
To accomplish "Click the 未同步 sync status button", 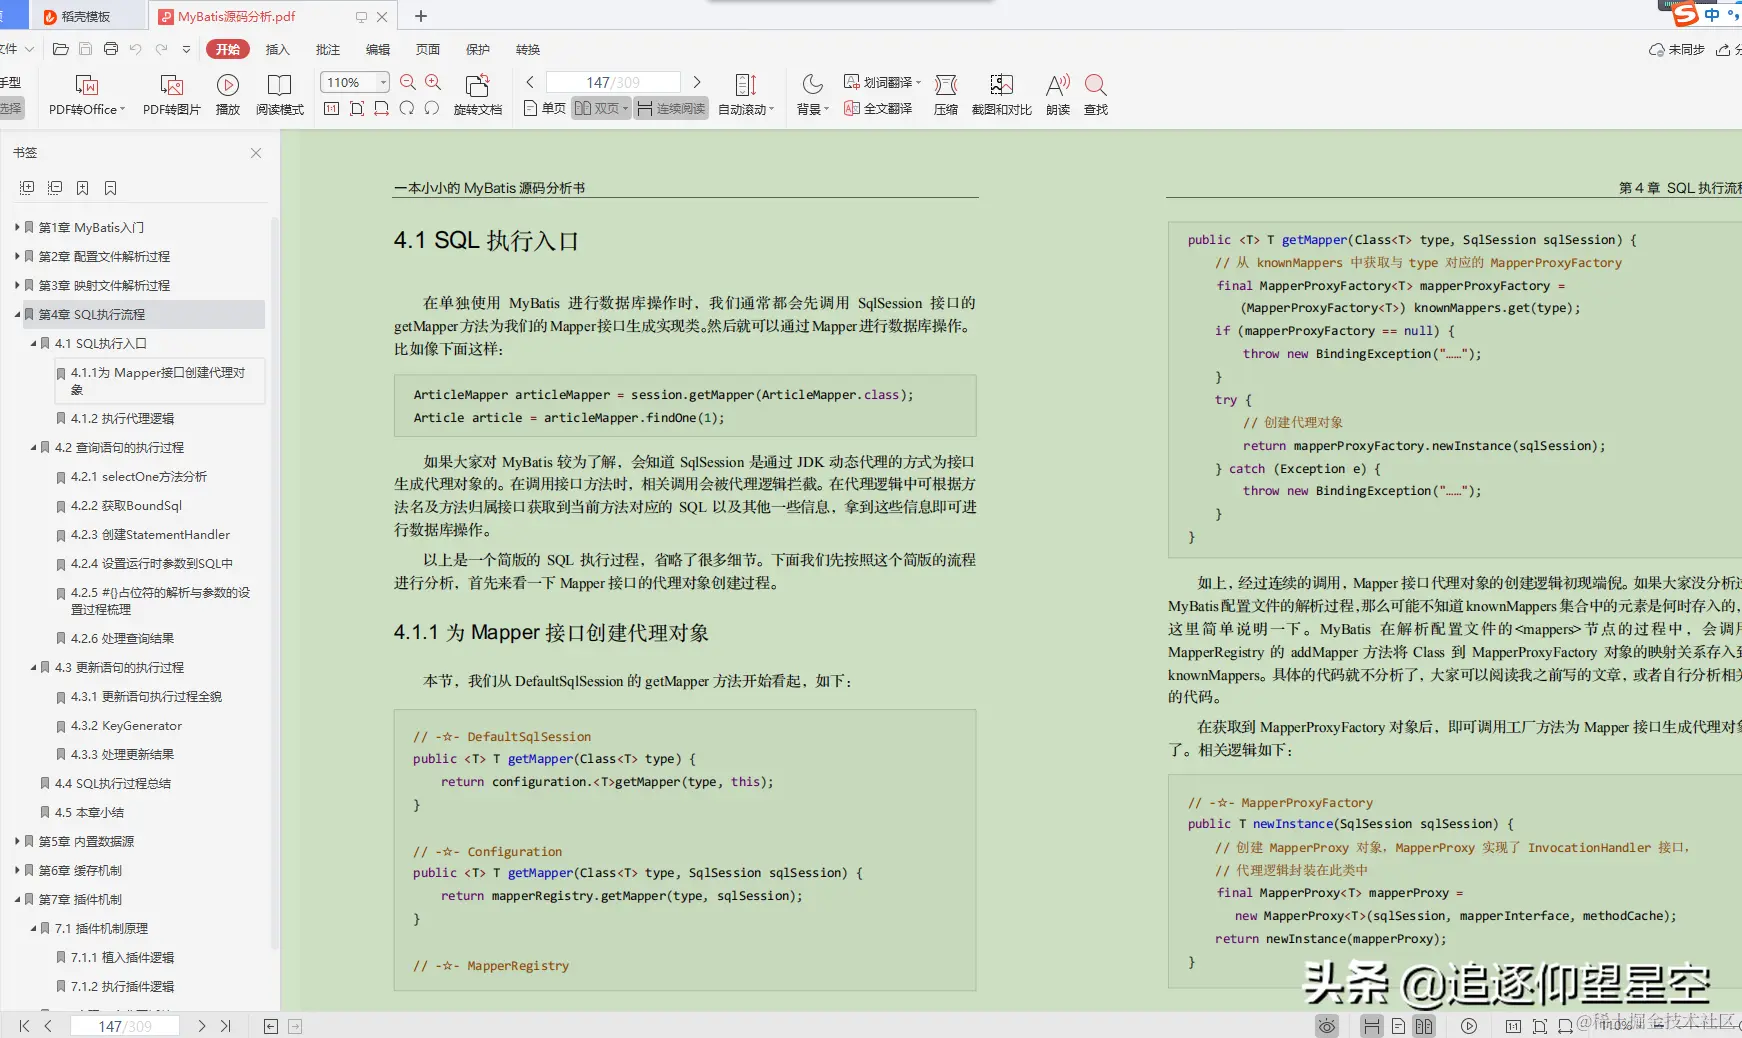I will [1677, 49].
